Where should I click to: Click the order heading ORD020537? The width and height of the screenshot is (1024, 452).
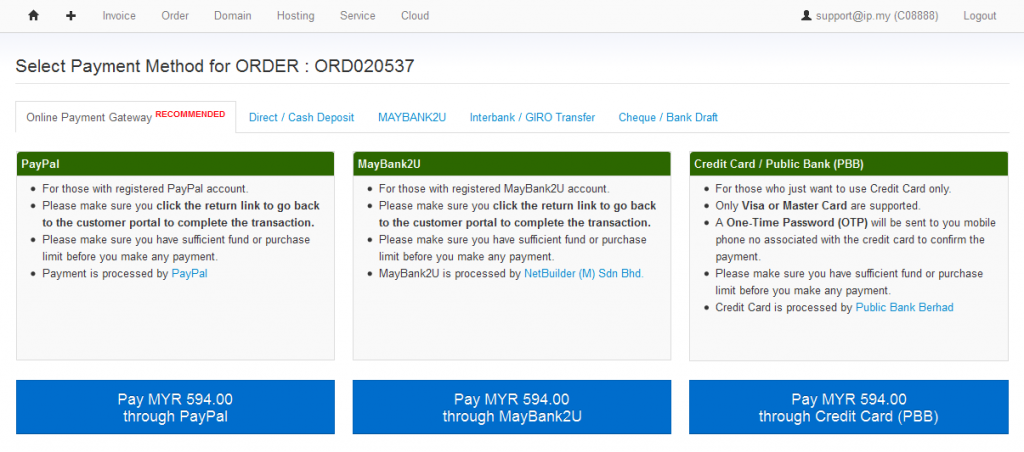[364, 66]
